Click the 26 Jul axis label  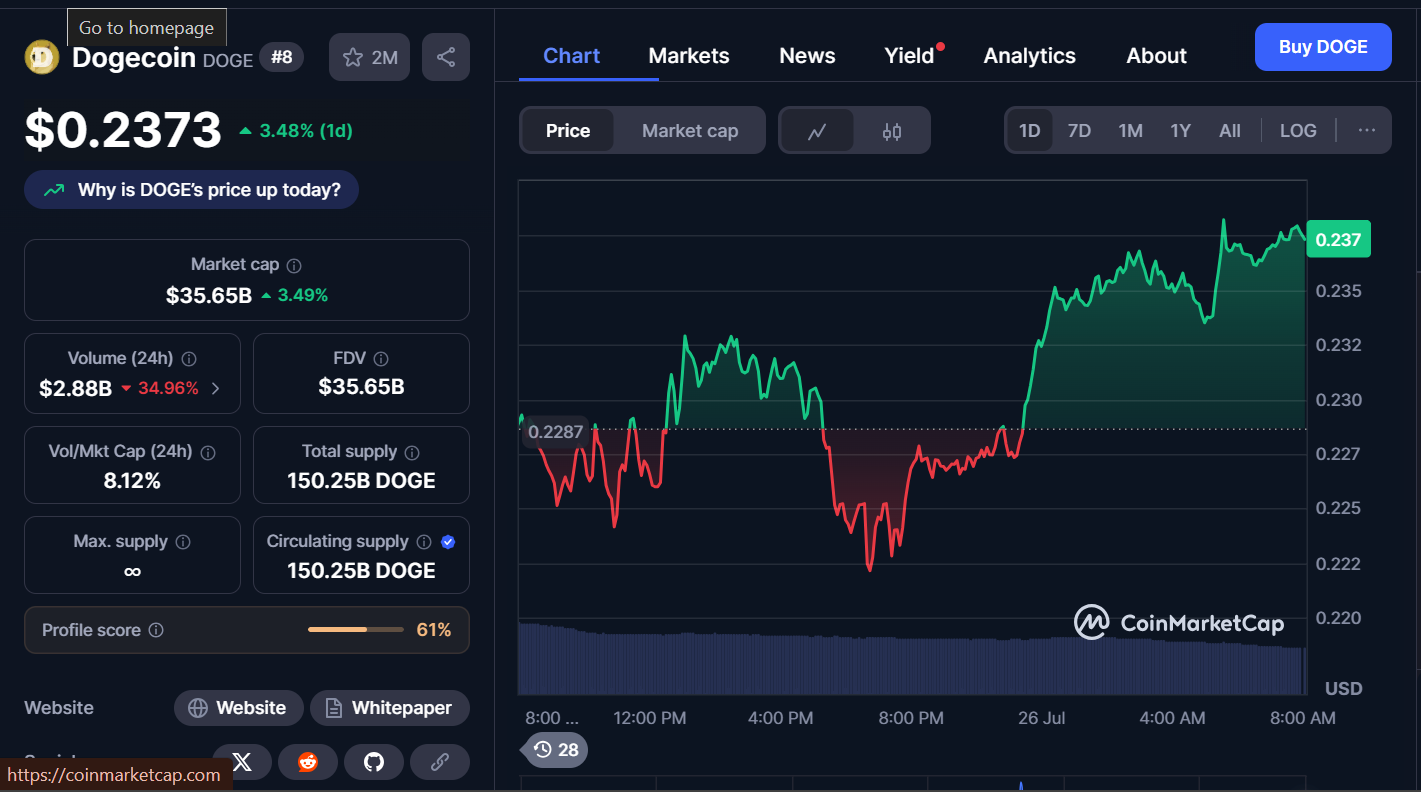(x=1041, y=718)
